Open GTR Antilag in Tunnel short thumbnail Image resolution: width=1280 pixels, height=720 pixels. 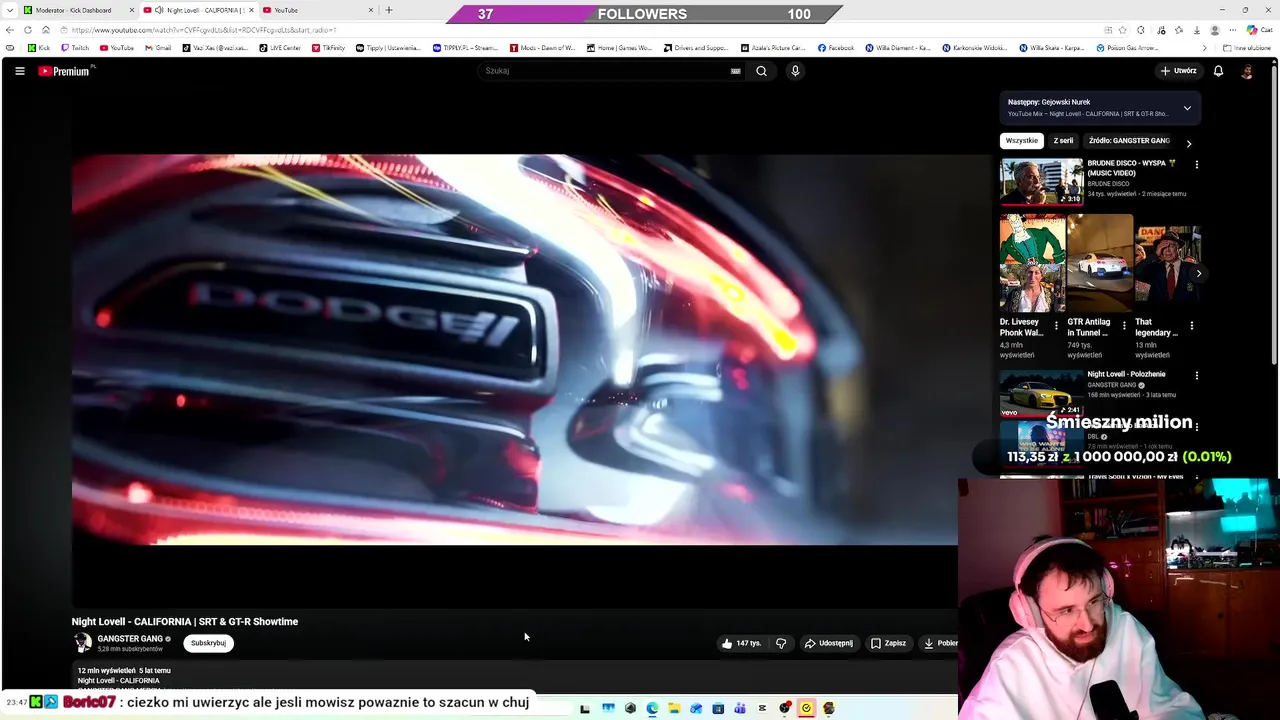coord(1100,263)
